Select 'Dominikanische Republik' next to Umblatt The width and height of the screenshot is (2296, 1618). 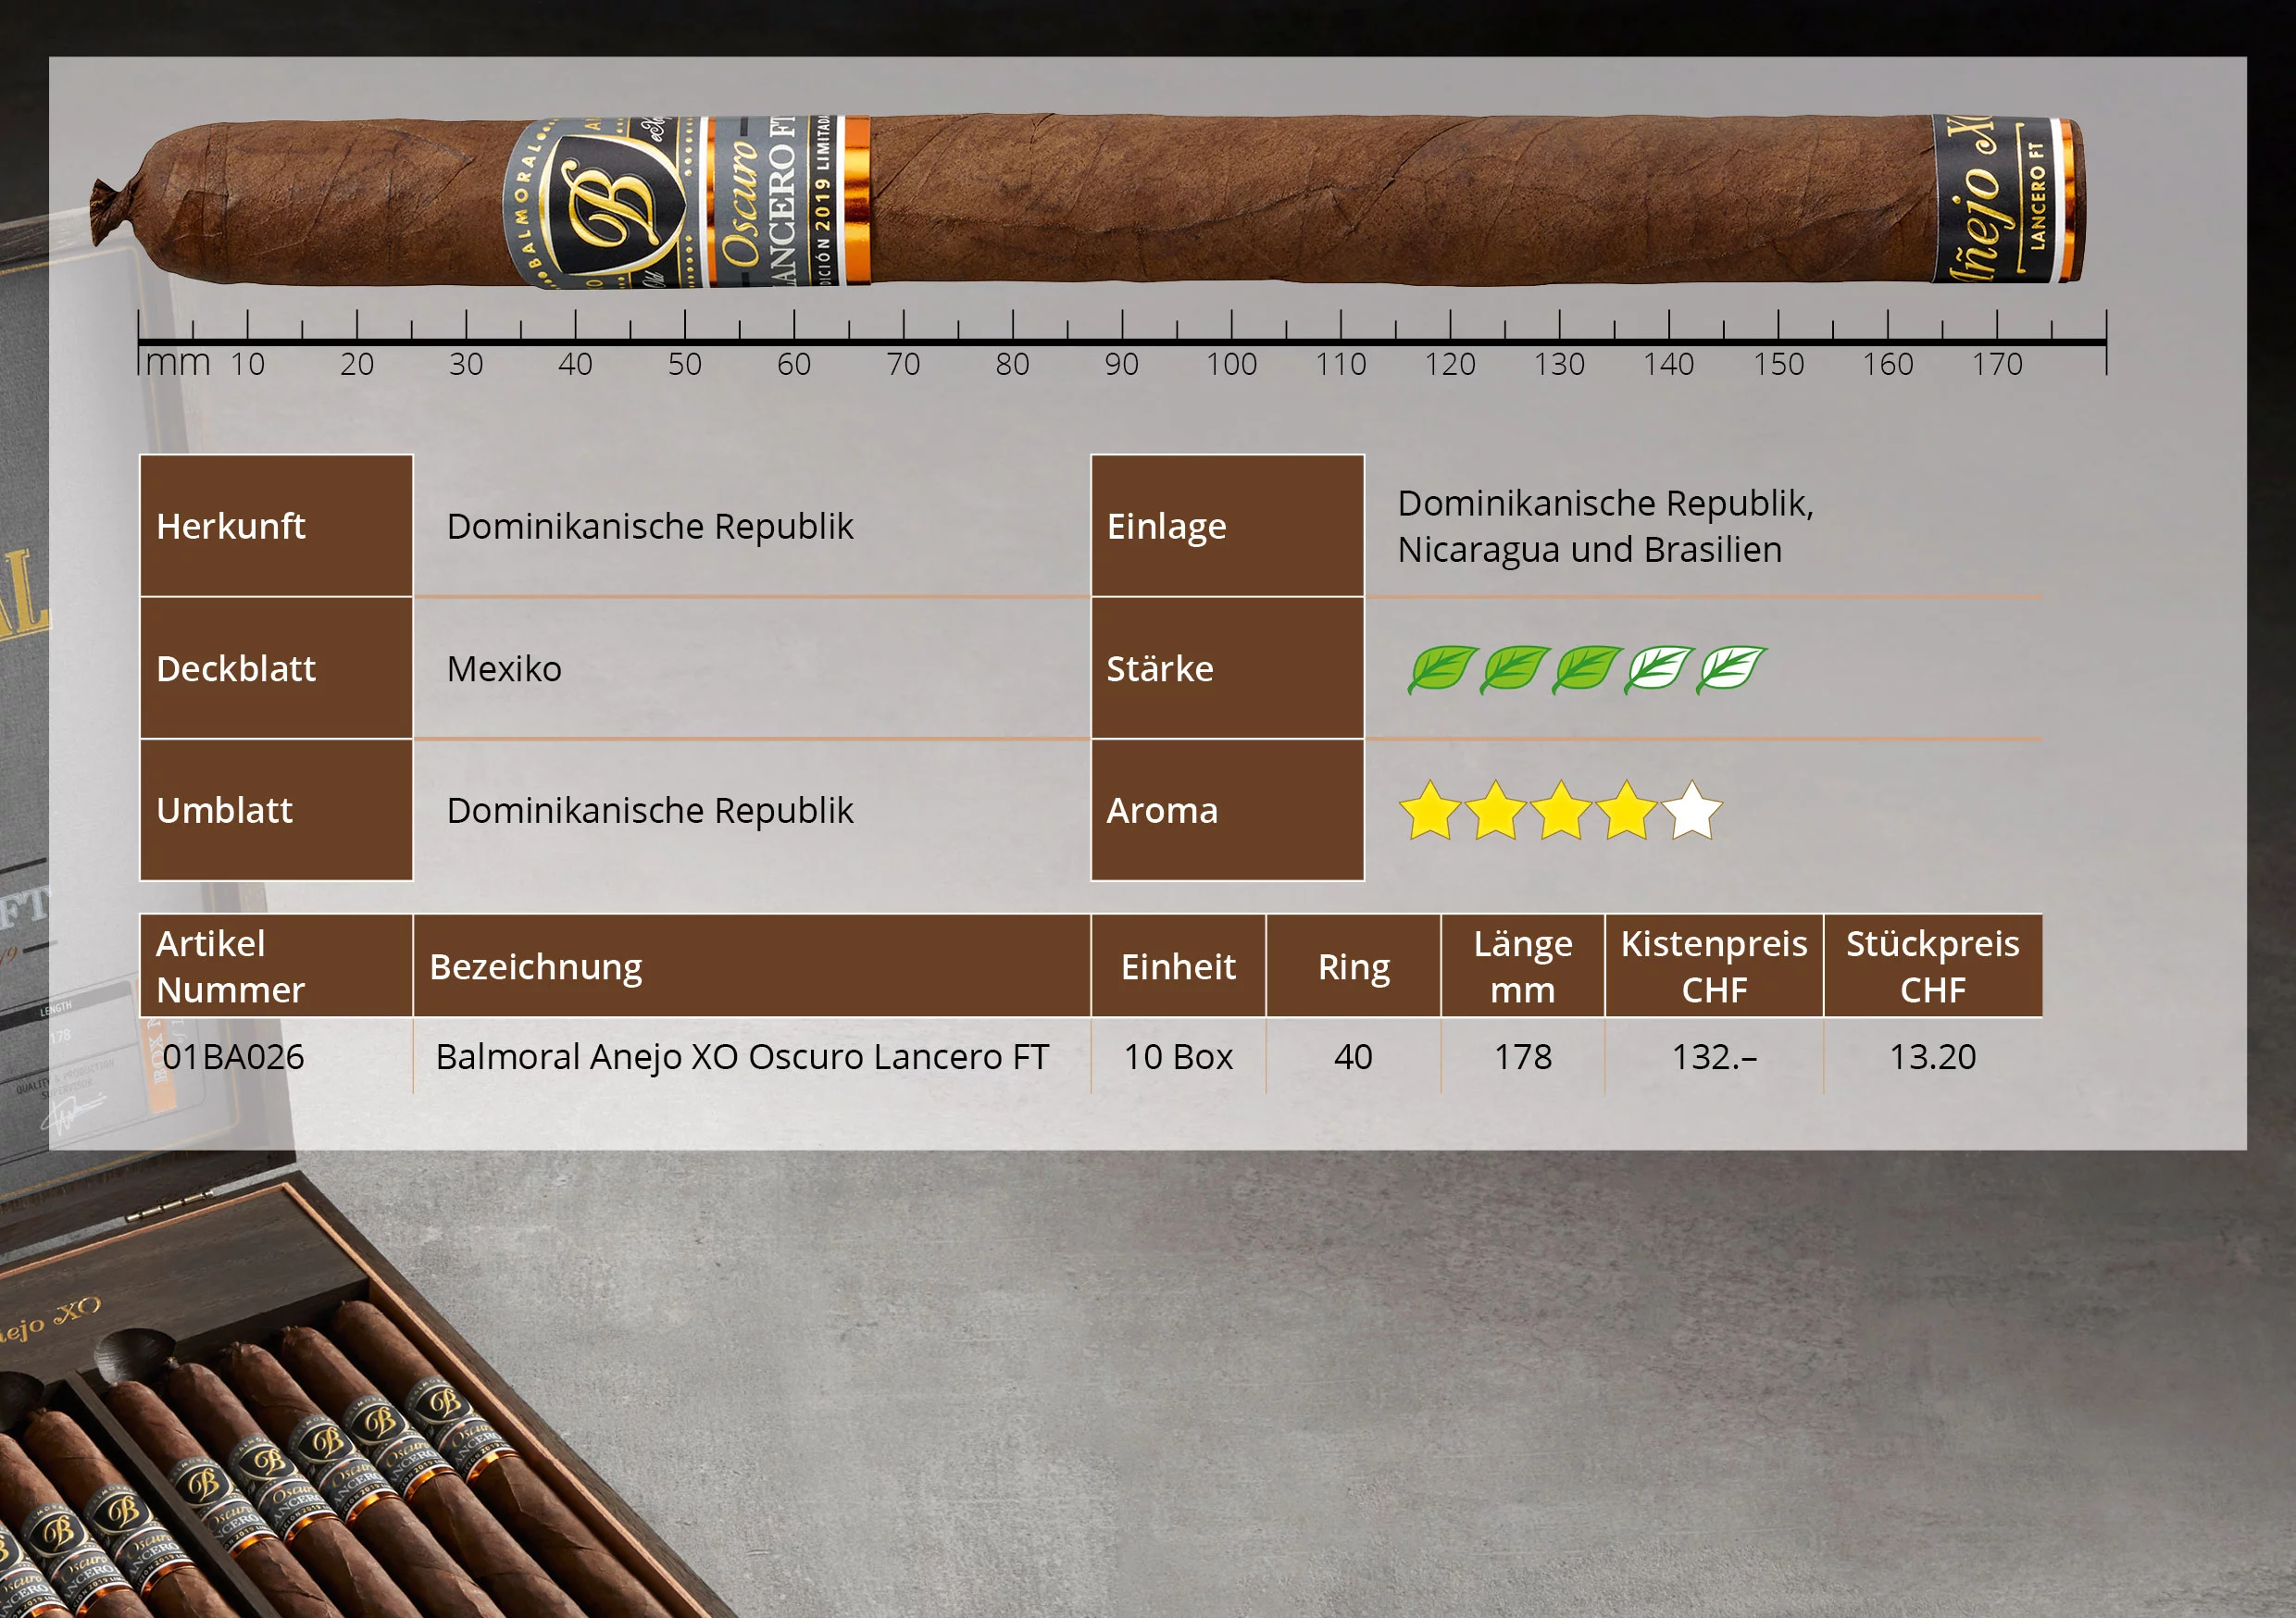(x=650, y=811)
